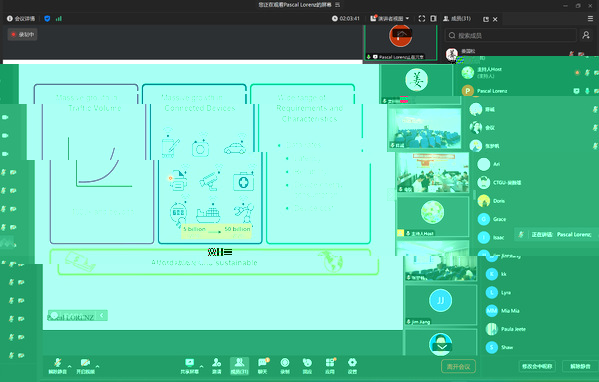Expand the audio options arrow beside microphone
The height and width of the screenshot is (382, 599).
(x=70, y=366)
